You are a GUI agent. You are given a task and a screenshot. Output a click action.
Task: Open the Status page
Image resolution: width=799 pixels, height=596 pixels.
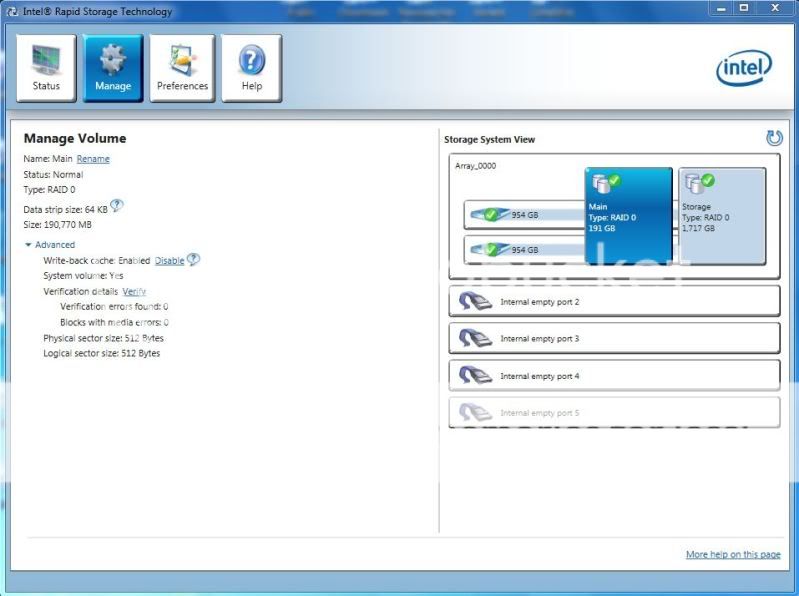[46, 68]
